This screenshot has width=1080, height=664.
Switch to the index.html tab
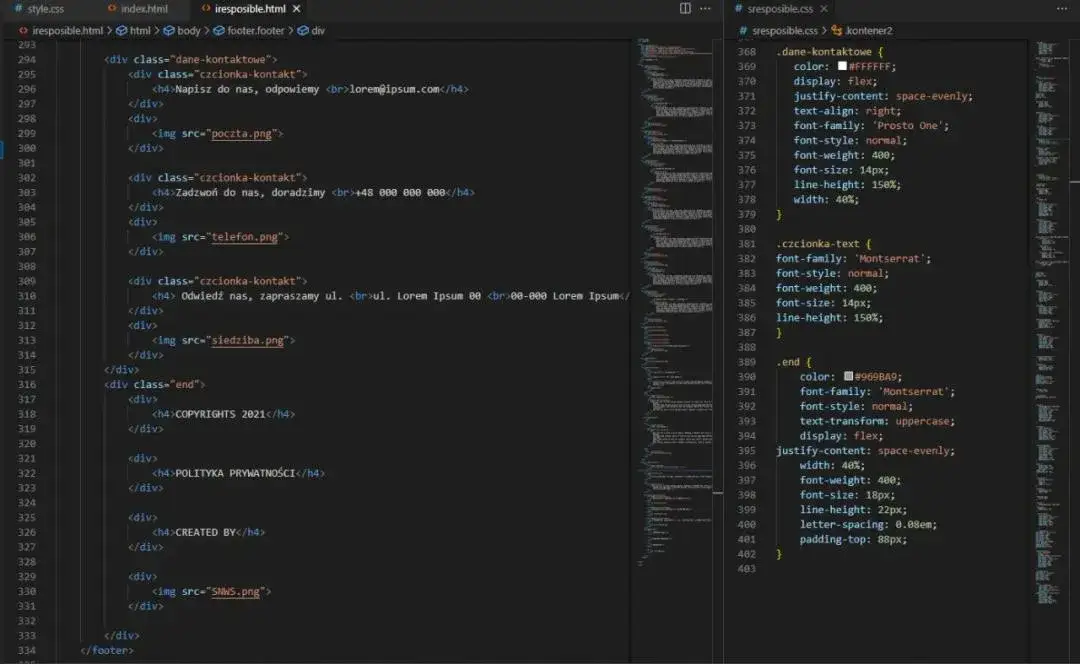pyautogui.click(x=145, y=8)
